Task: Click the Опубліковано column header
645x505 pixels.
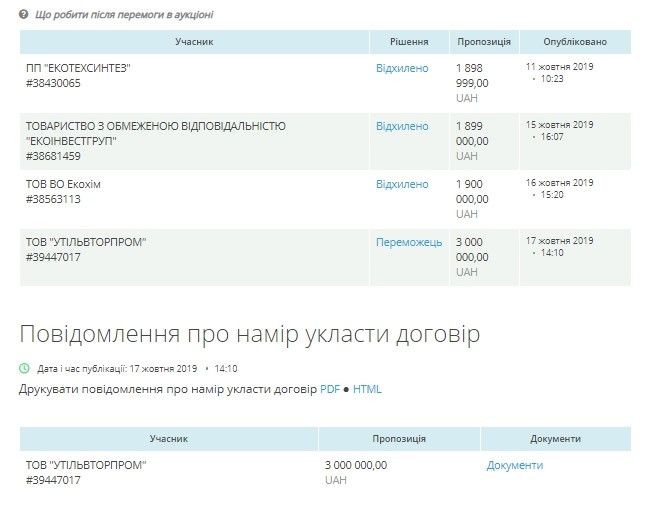Action: tap(574, 42)
